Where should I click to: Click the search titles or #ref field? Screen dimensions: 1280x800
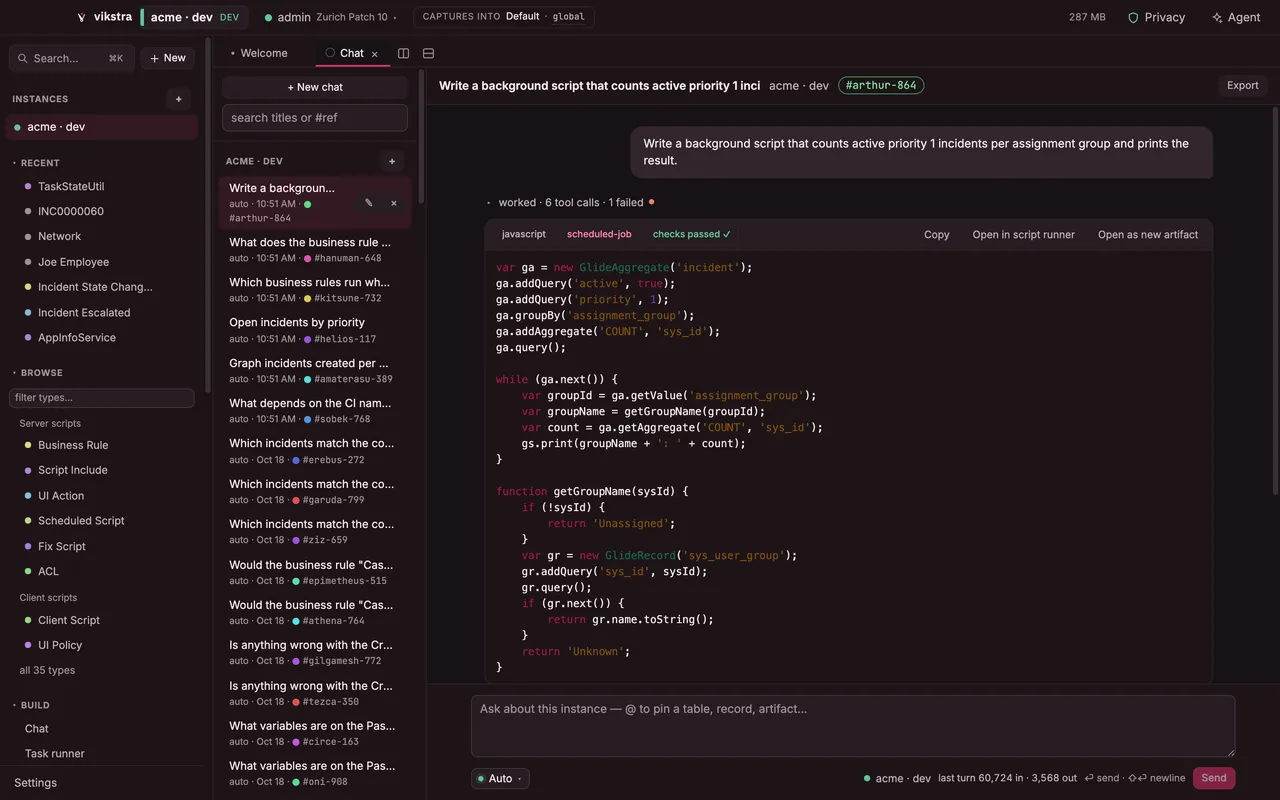tap(315, 118)
